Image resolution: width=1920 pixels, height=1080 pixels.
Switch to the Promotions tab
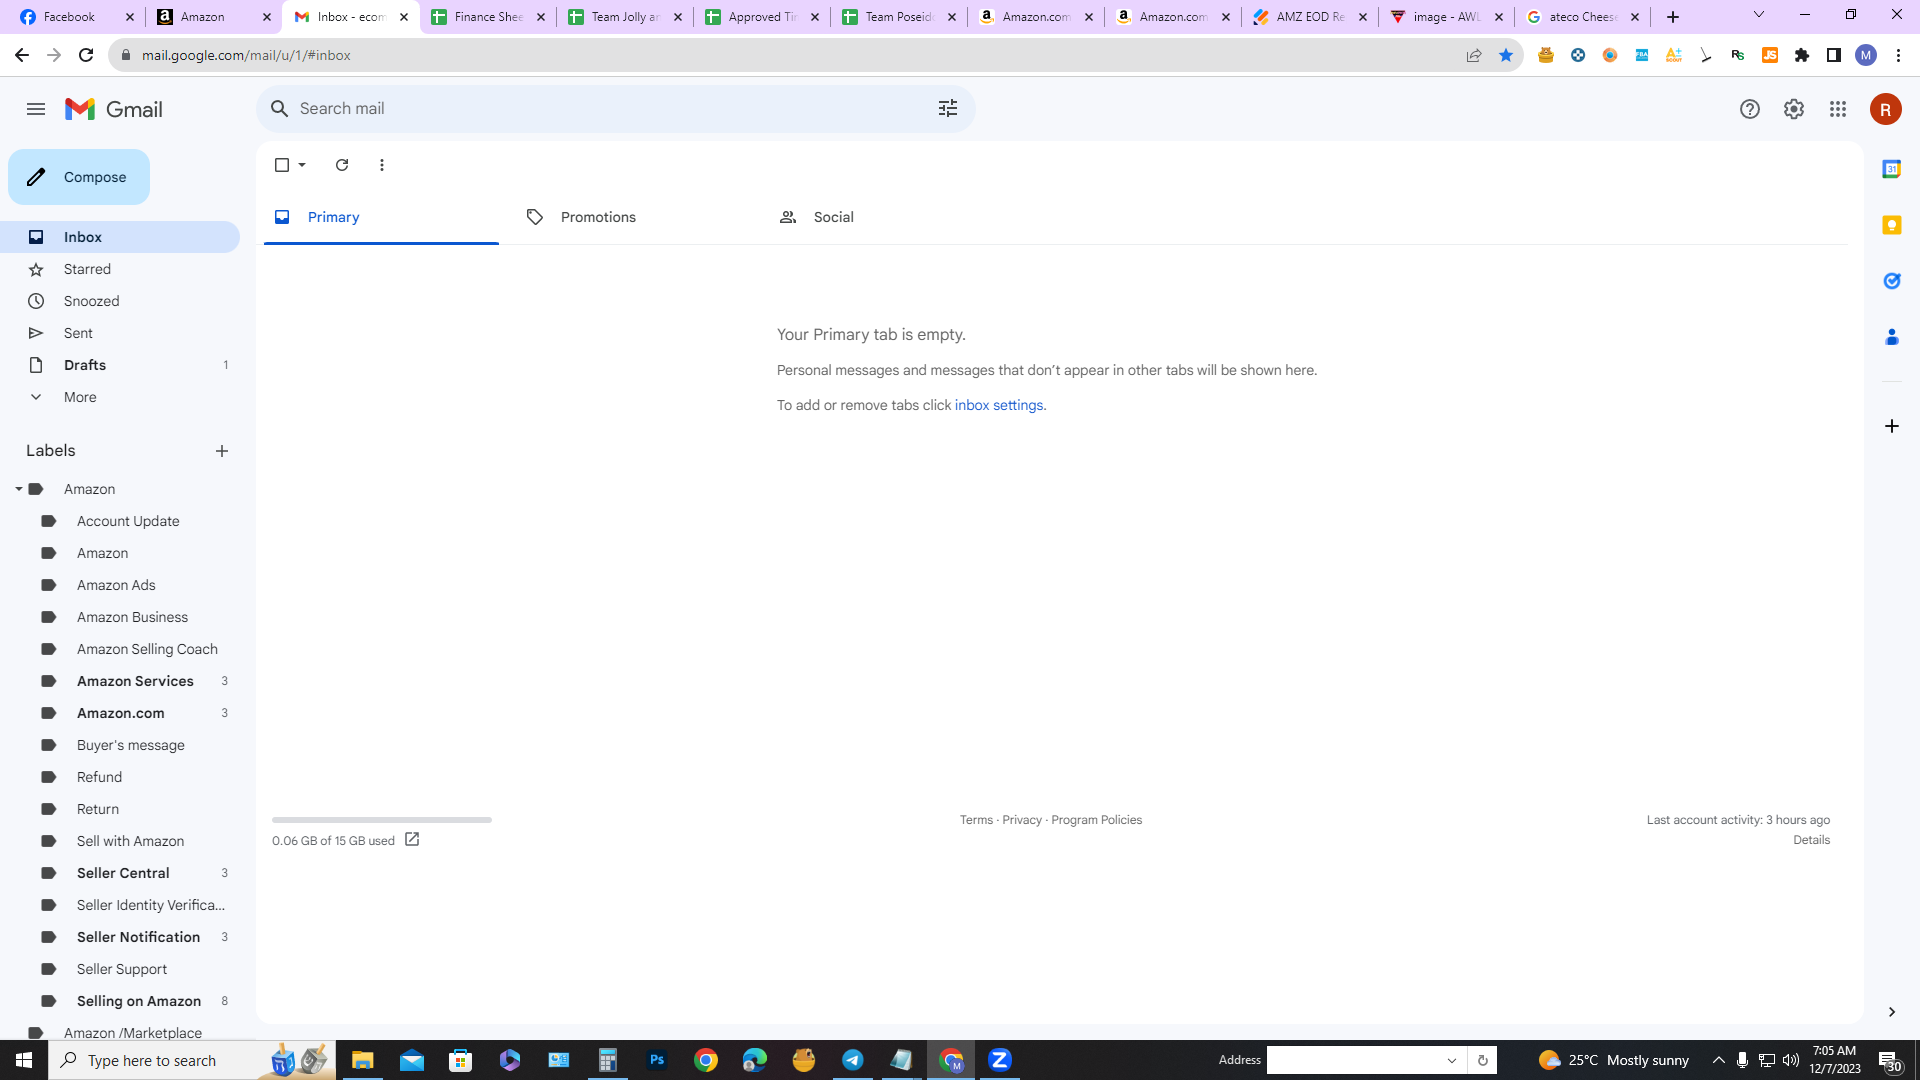pyautogui.click(x=633, y=217)
